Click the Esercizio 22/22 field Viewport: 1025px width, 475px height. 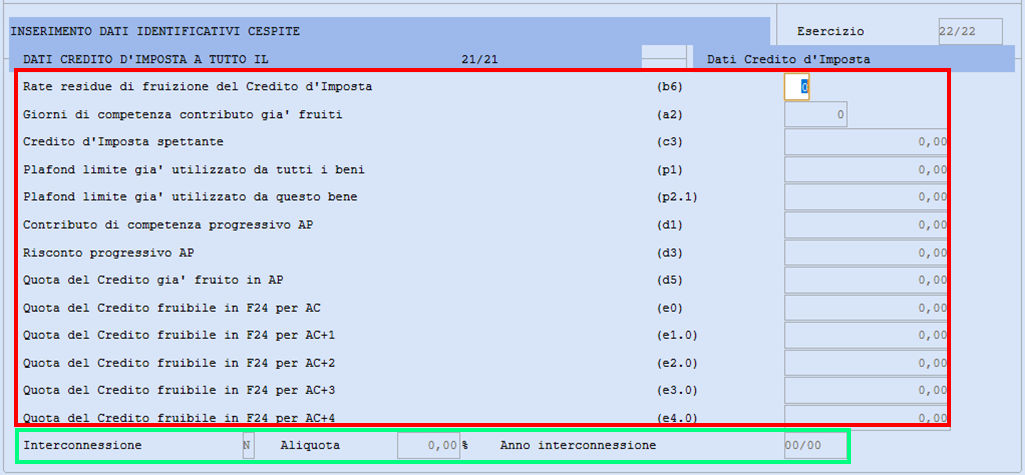pyautogui.click(x=970, y=31)
